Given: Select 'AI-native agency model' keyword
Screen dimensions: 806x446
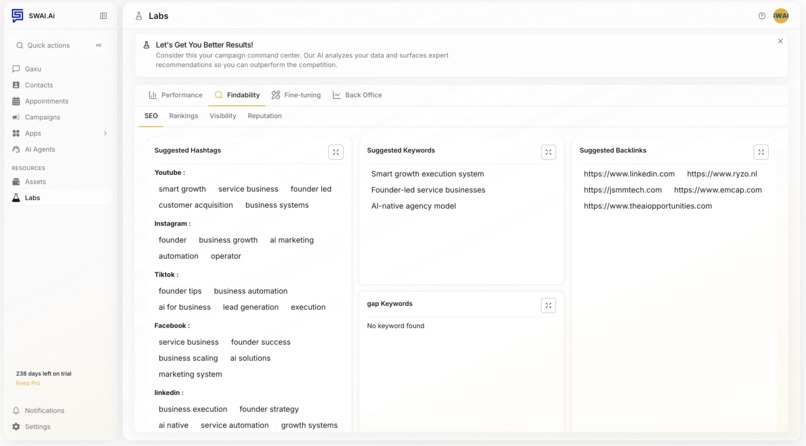Looking at the screenshot, I should pos(413,206).
